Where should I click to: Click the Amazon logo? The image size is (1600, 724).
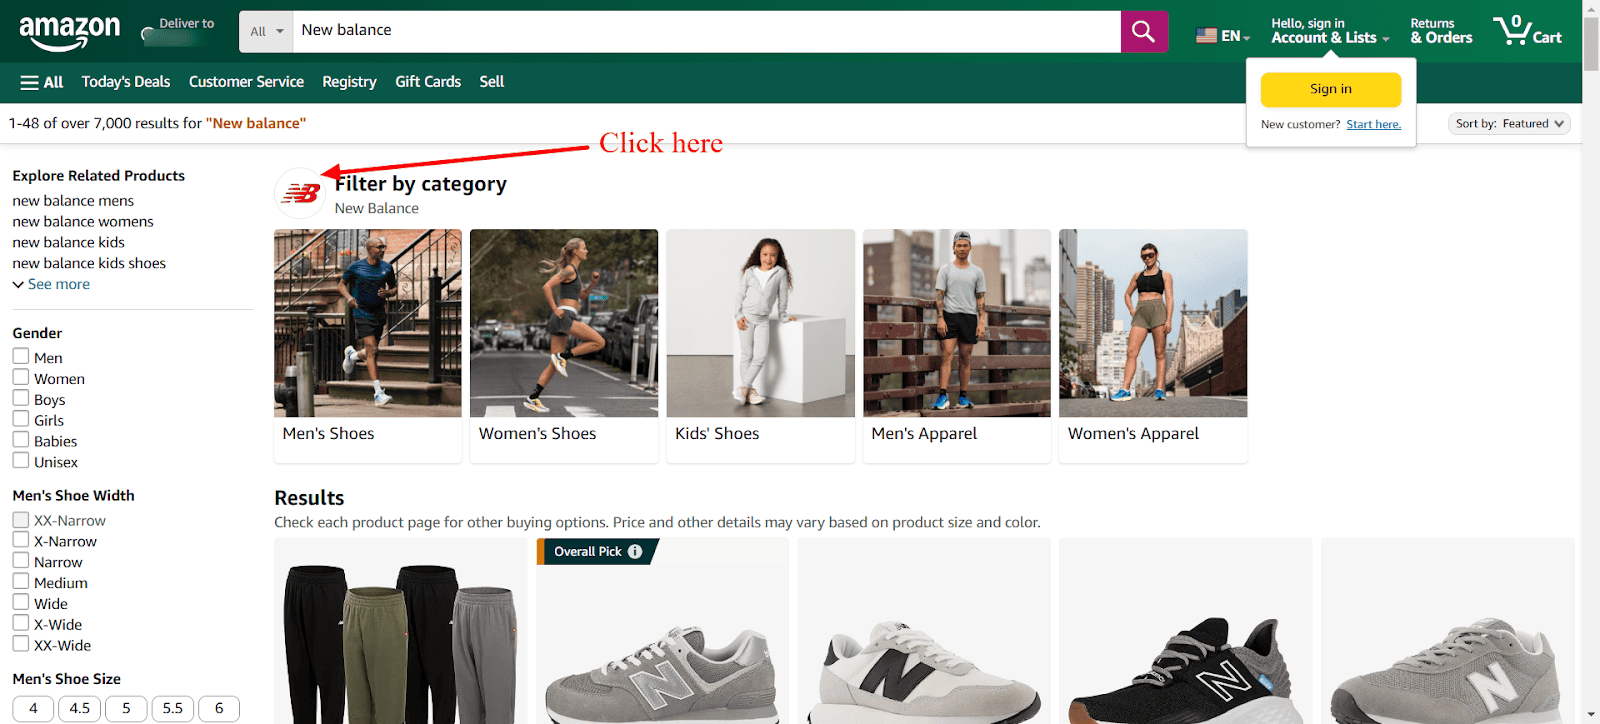tap(69, 32)
